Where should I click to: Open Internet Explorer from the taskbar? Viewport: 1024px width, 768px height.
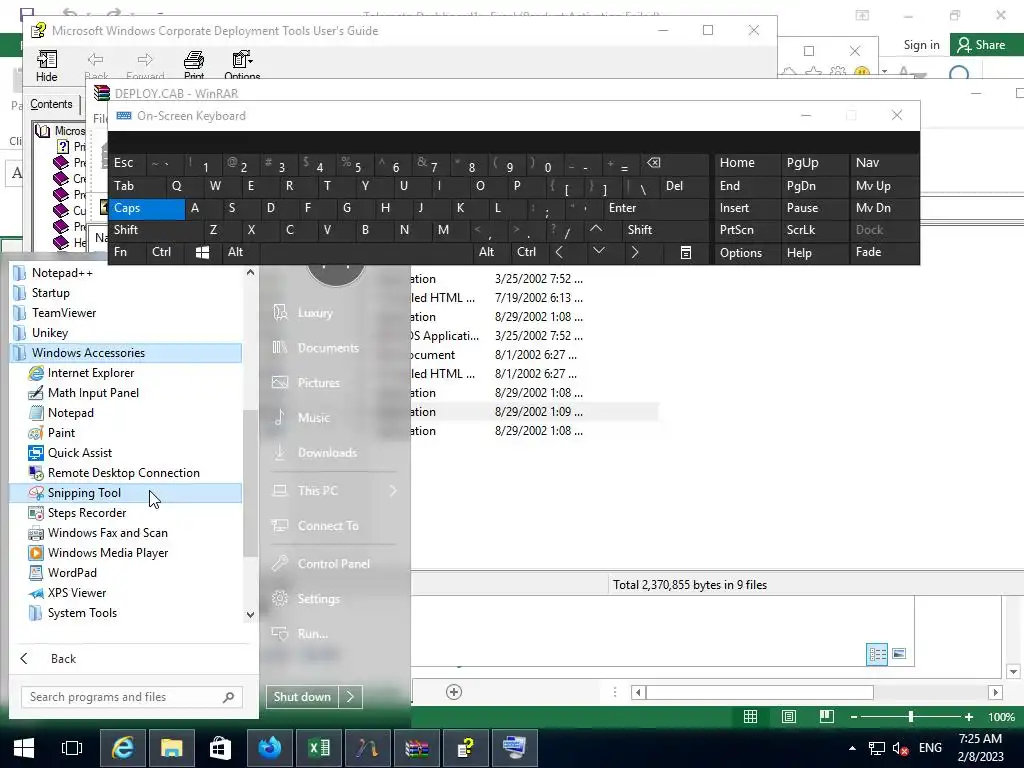[122, 748]
